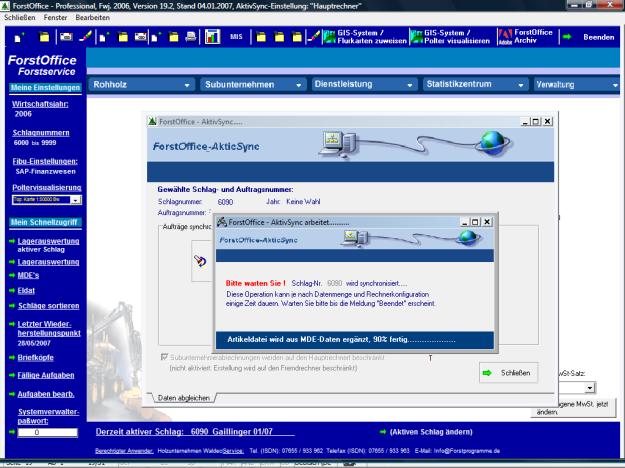The height and width of the screenshot is (468, 625).
Task: Open GIS-System Polter visualisieren
Action: click(451, 37)
